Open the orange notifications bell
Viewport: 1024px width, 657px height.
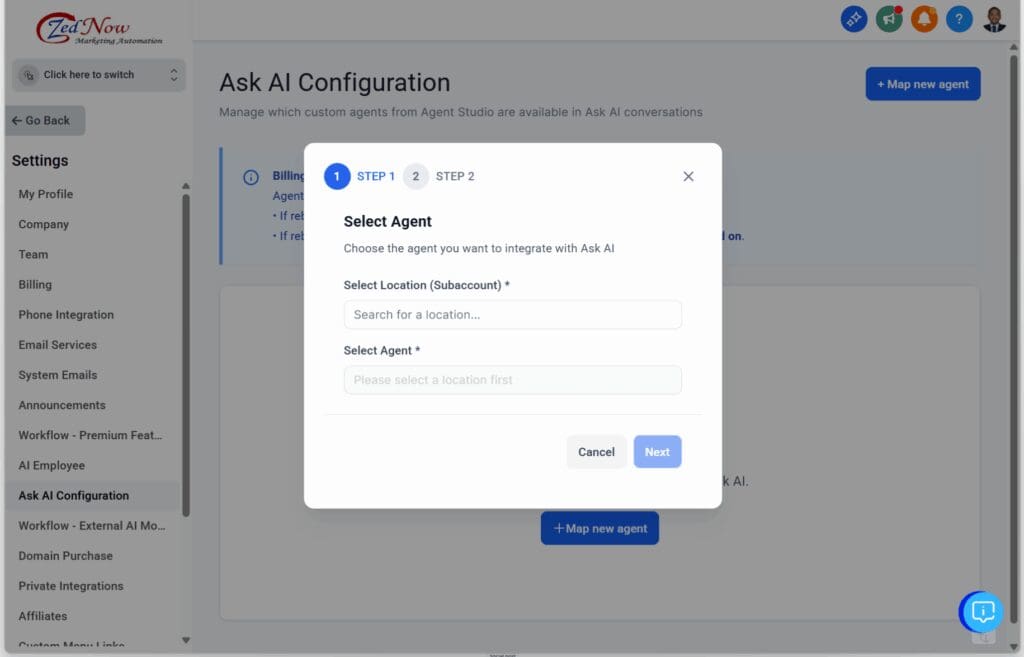(924, 19)
